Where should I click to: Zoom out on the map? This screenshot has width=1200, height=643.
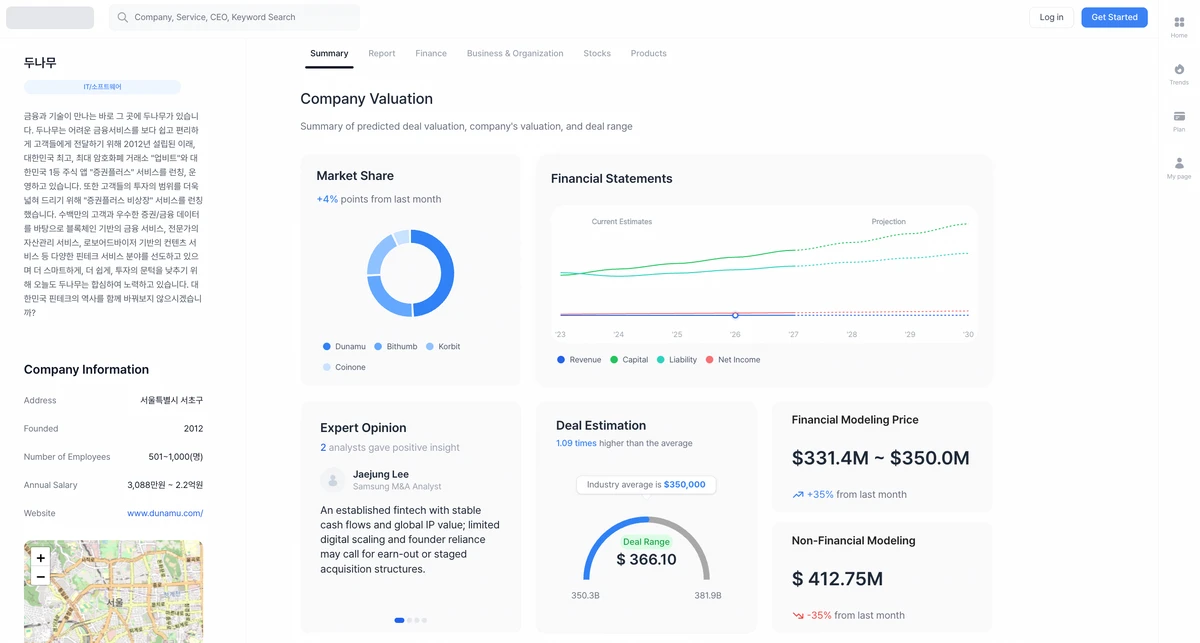pos(41,577)
